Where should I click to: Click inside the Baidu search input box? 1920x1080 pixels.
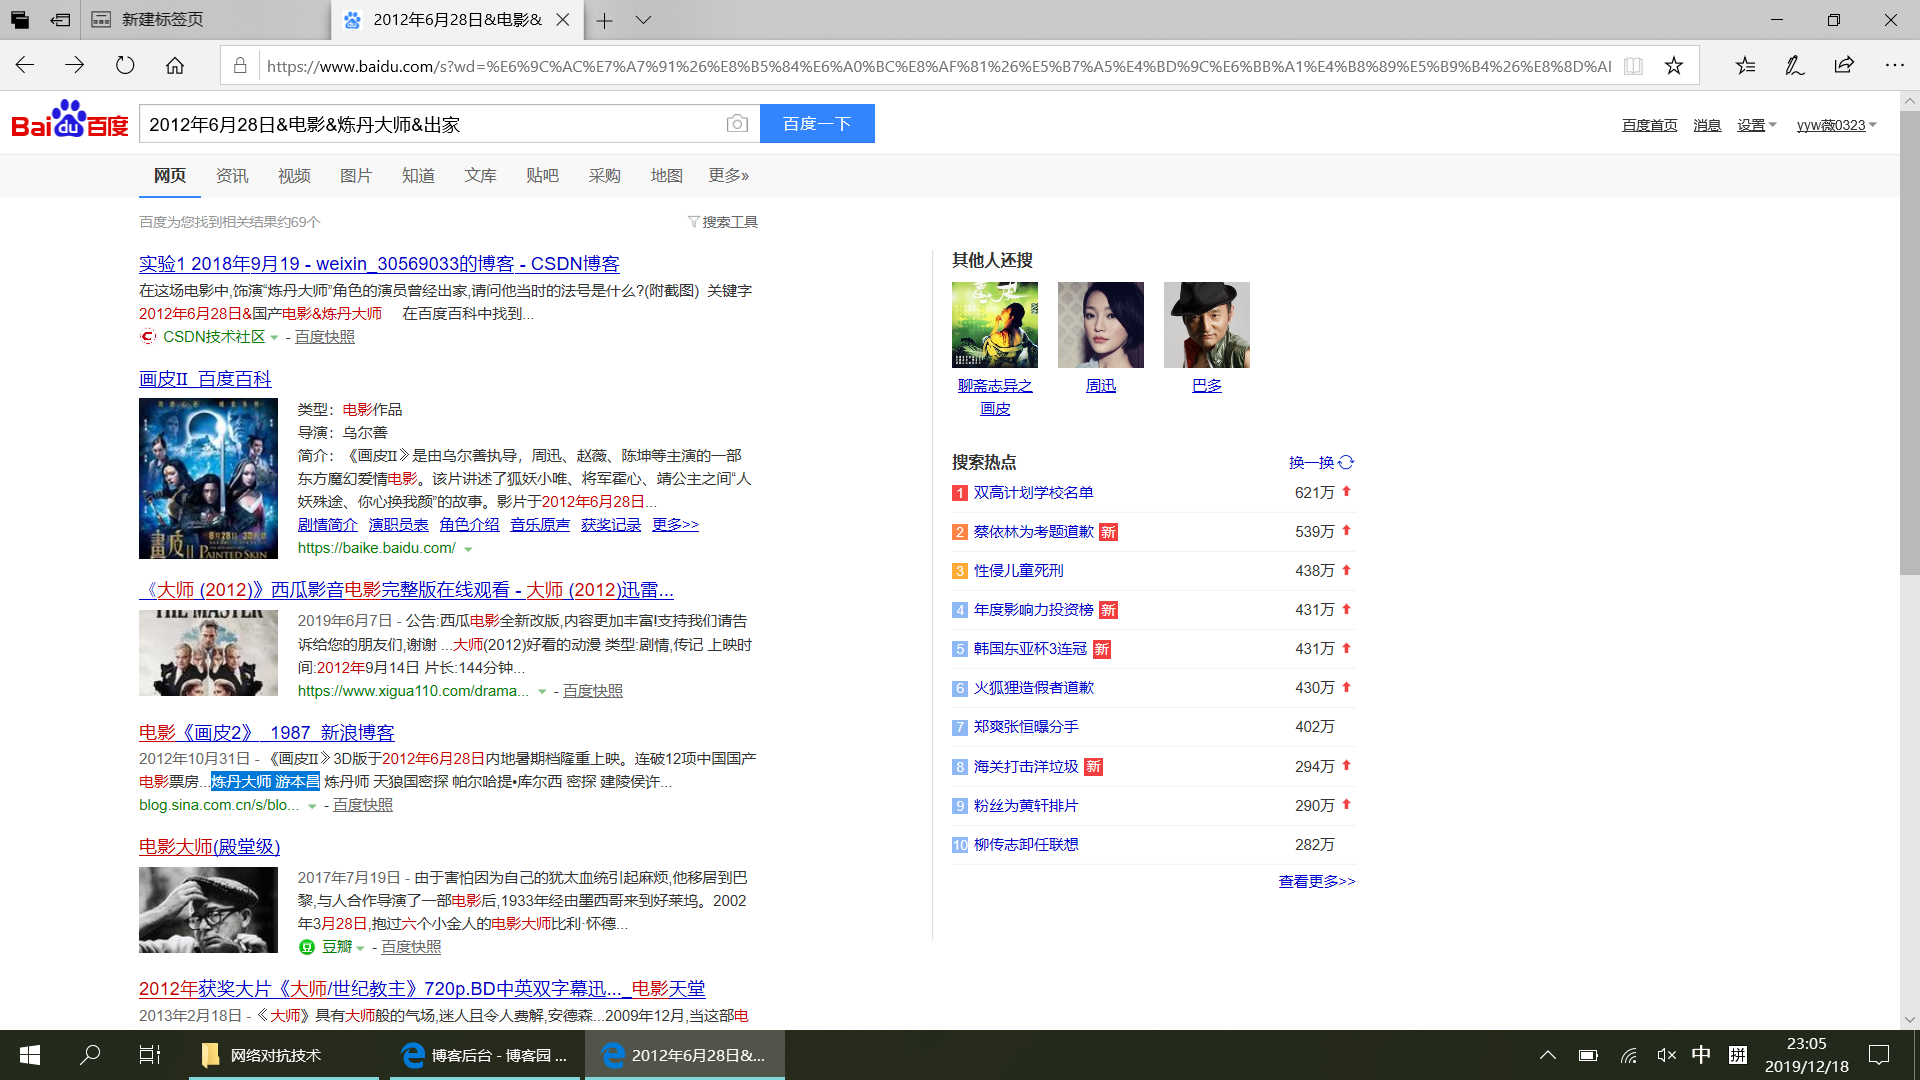click(x=430, y=124)
